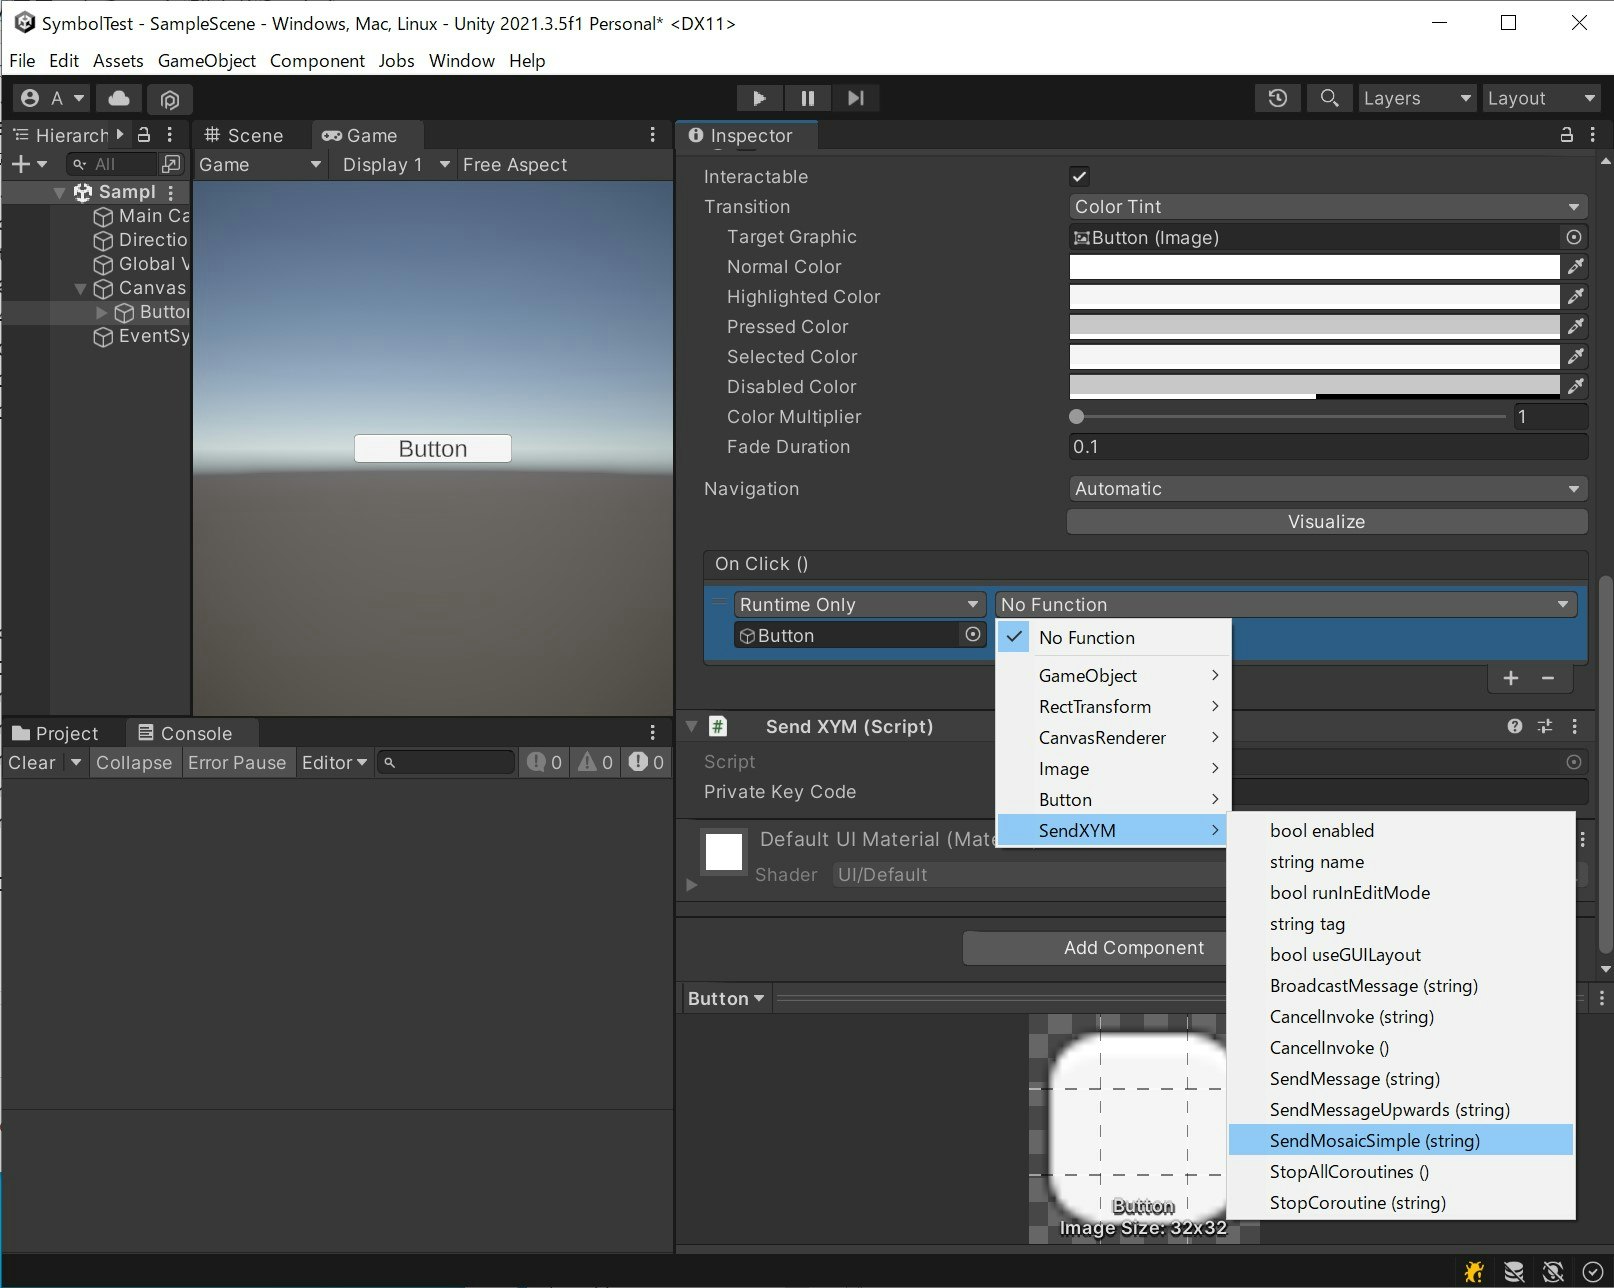Click the Step frame button
The height and width of the screenshot is (1288, 1614).
(855, 98)
